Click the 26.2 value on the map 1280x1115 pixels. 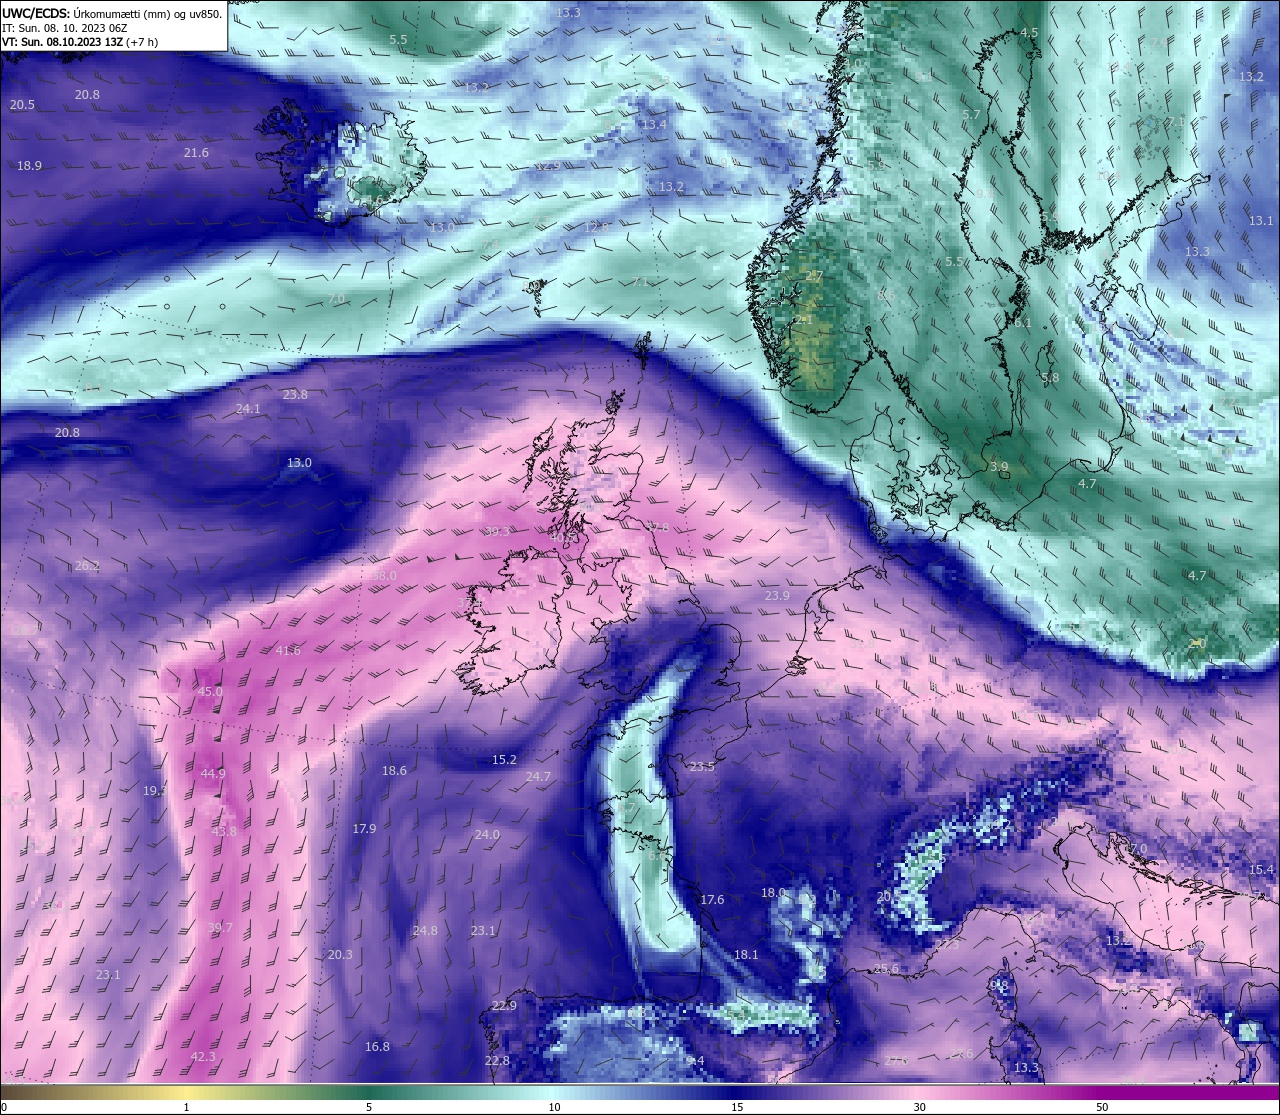click(x=87, y=566)
